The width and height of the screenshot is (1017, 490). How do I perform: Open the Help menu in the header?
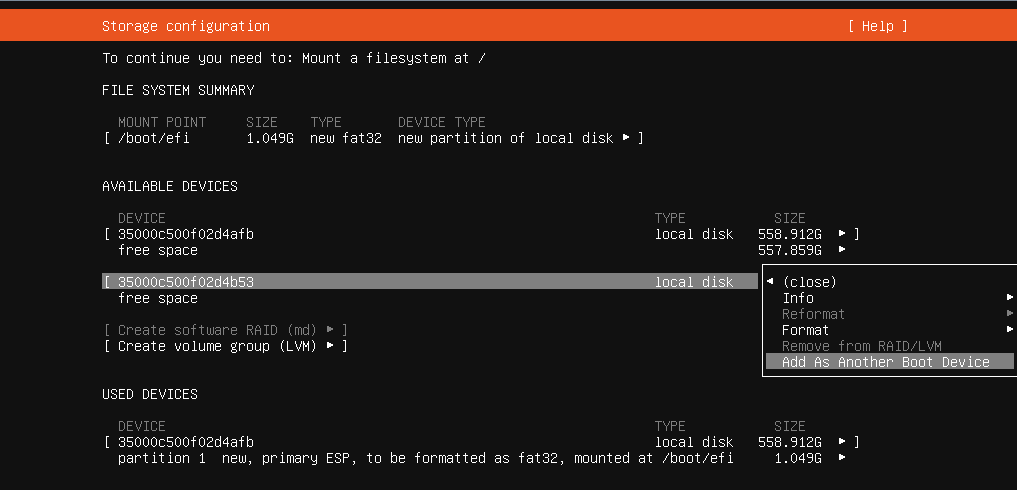(x=877, y=26)
